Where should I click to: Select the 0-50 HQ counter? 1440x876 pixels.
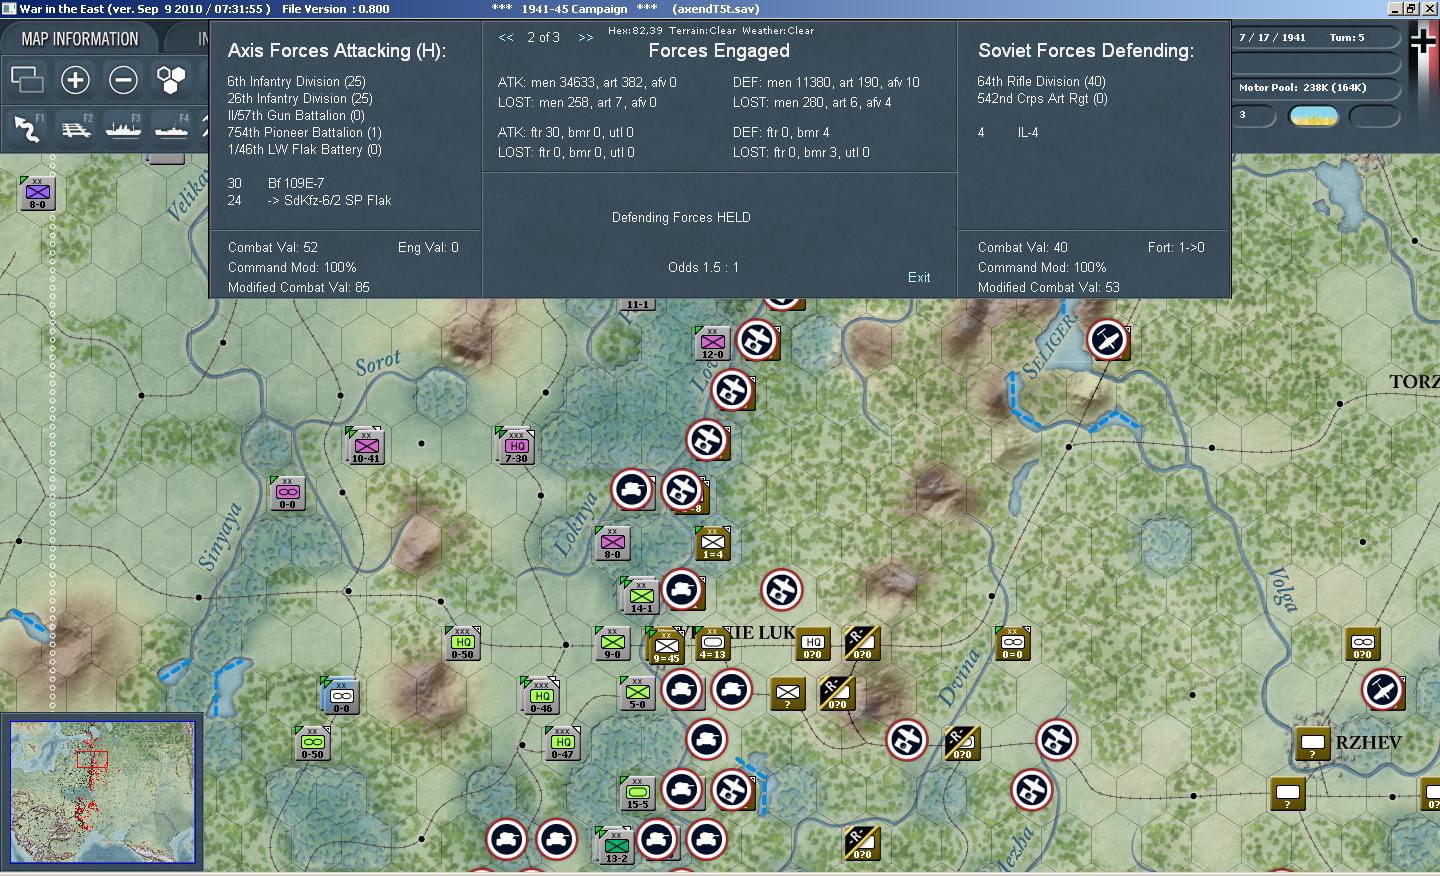(462, 643)
